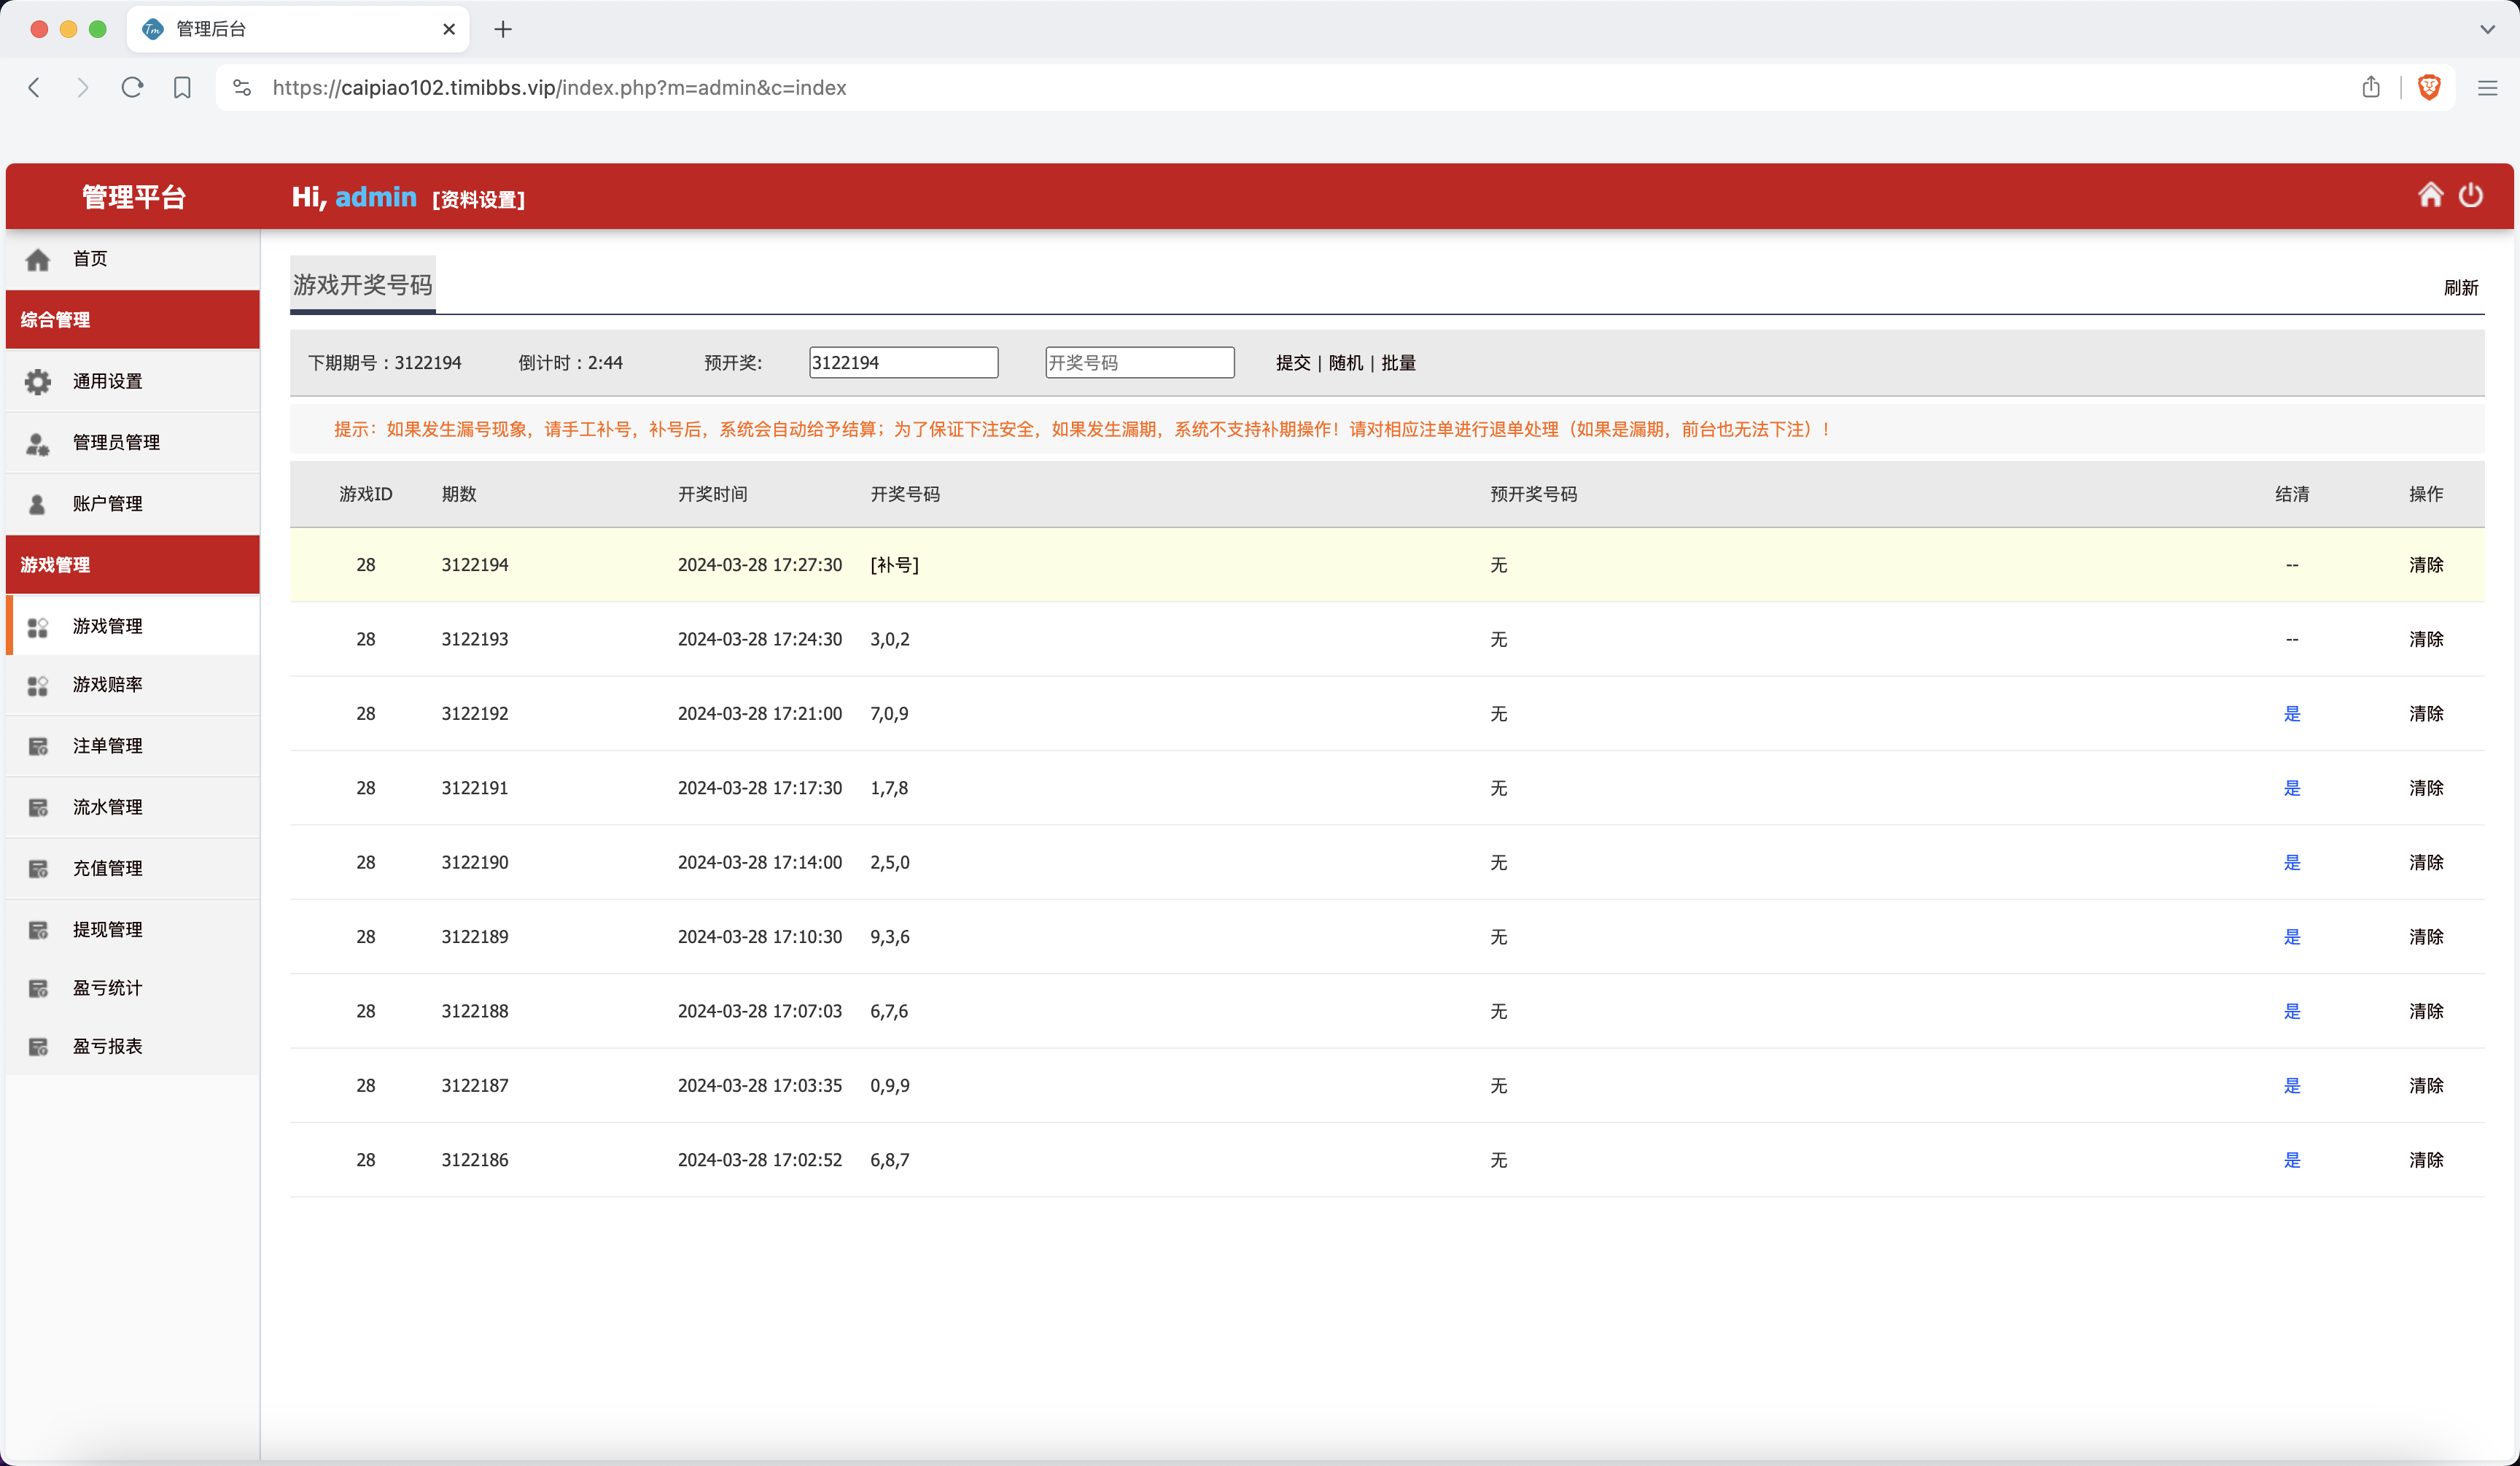Click the gear icon beside 通用设置

(x=38, y=381)
